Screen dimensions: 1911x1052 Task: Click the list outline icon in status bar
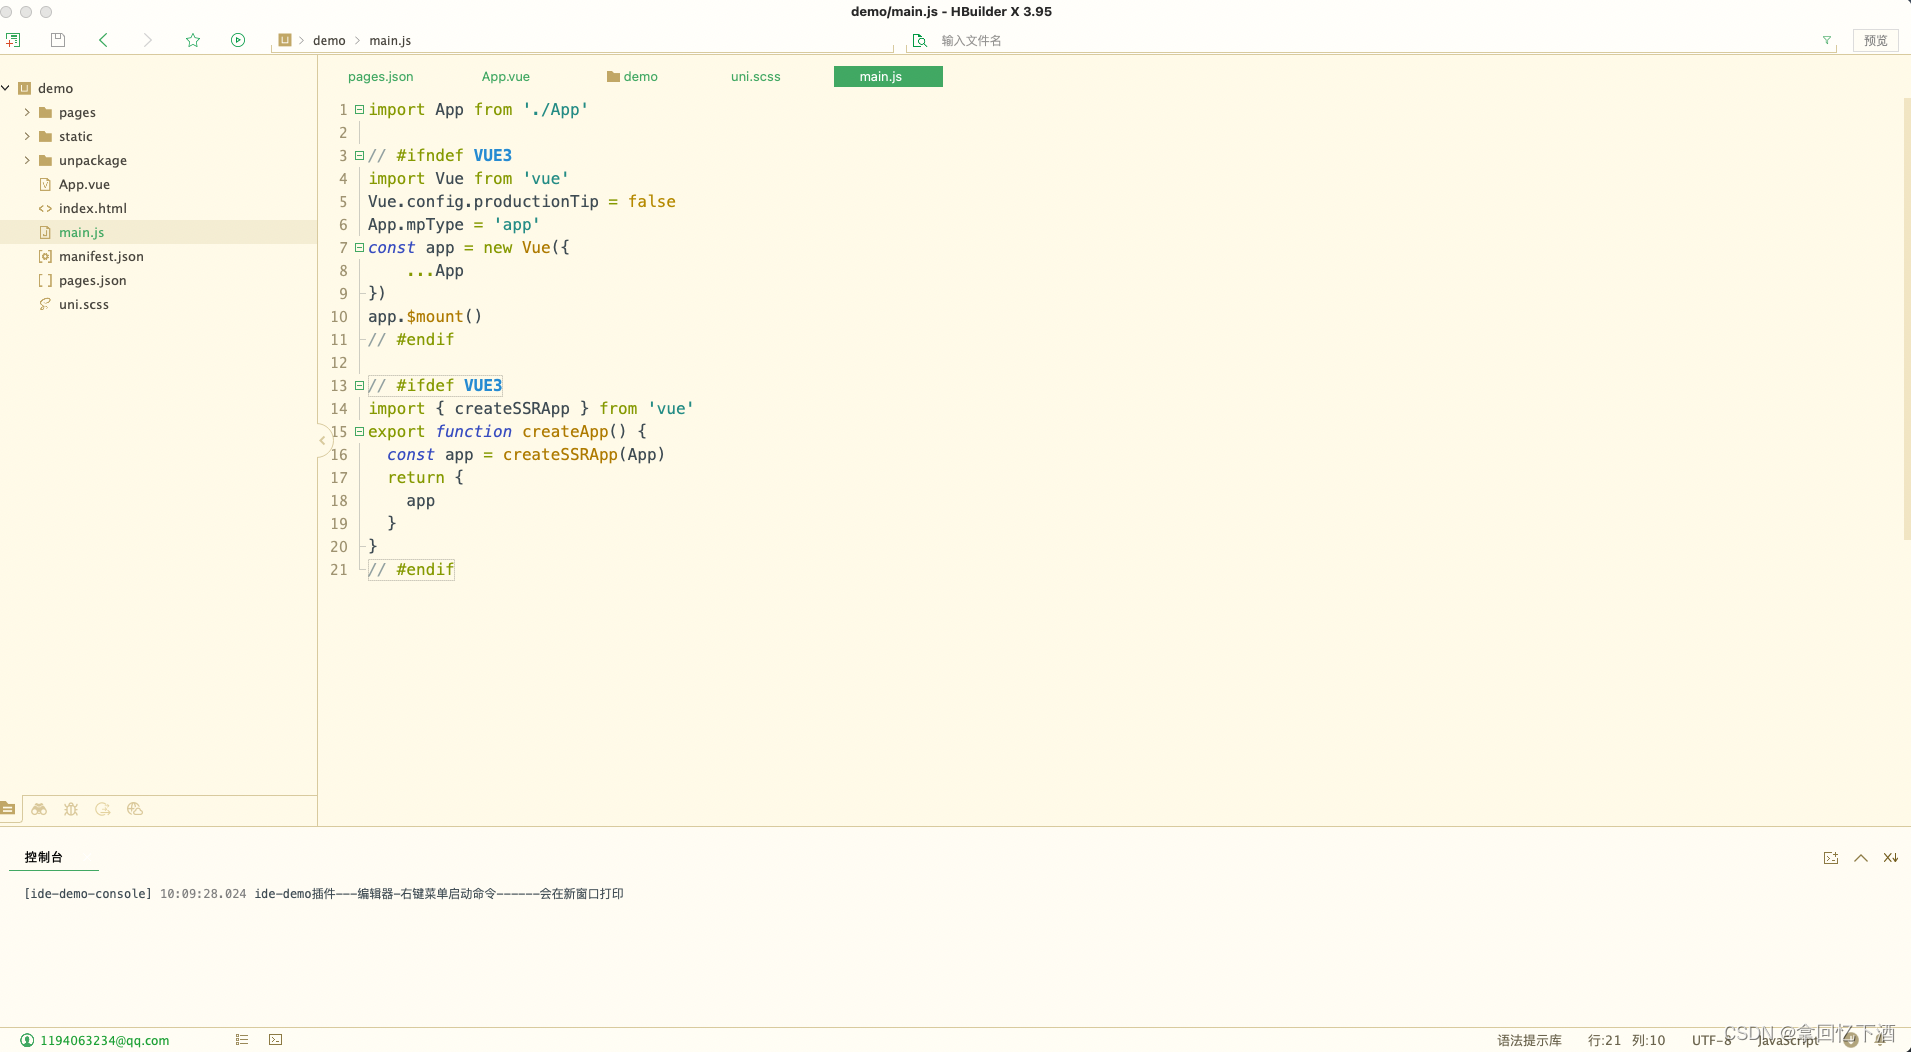(x=242, y=1040)
